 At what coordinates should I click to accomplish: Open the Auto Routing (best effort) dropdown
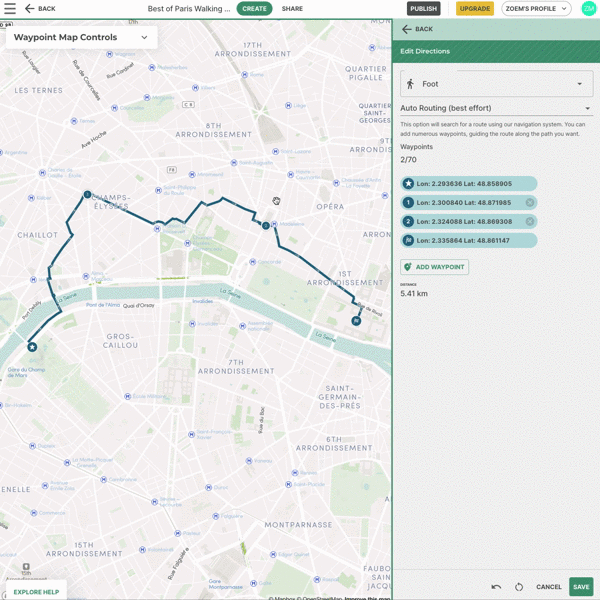coord(495,108)
